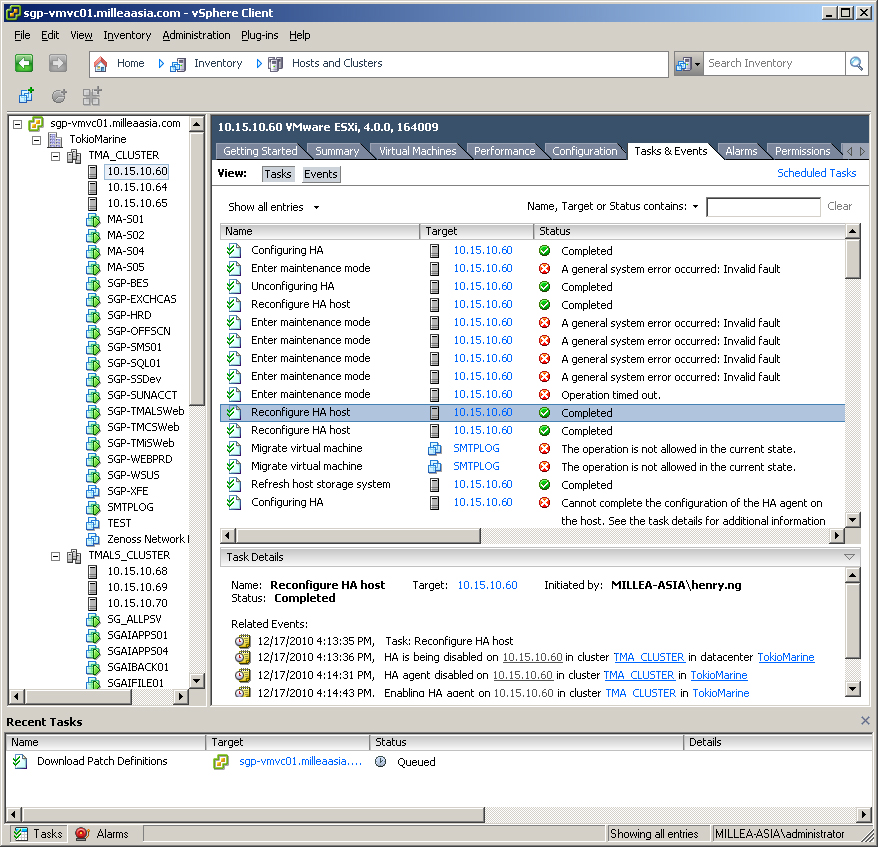Toggle the Tasks view button
This screenshot has width=878, height=847.
pyautogui.click(x=278, y=174)
